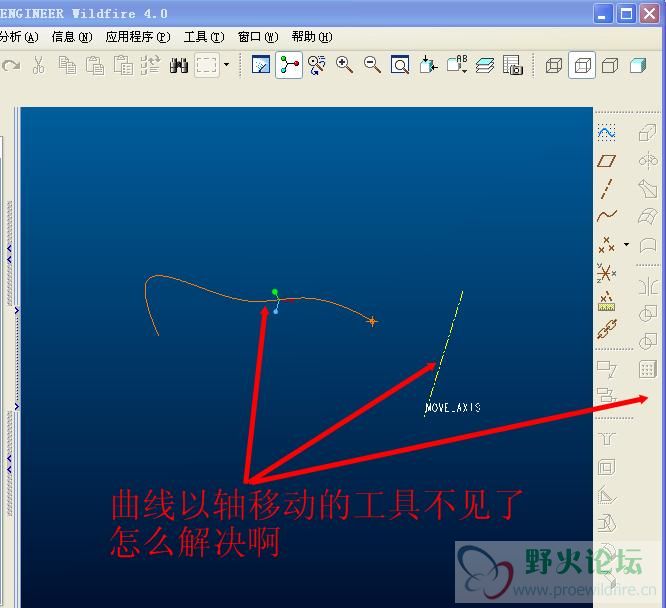This screenshot has width=666, height=608.
Task: Click the greyed Style surface tool
Action: tap(648, 245)
